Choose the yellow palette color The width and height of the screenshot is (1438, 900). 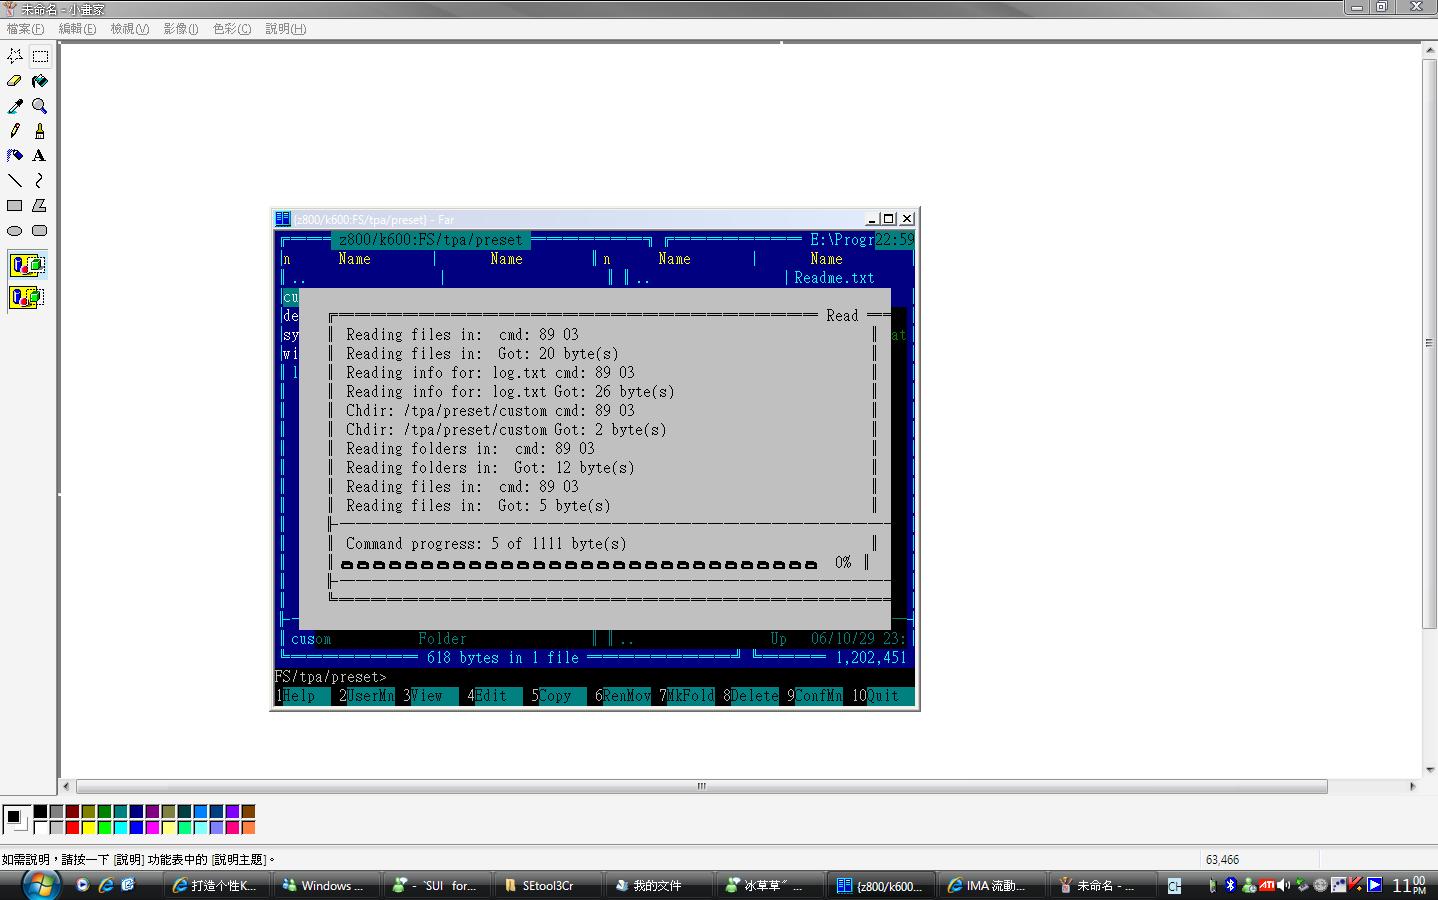click(x=88, y=827)
